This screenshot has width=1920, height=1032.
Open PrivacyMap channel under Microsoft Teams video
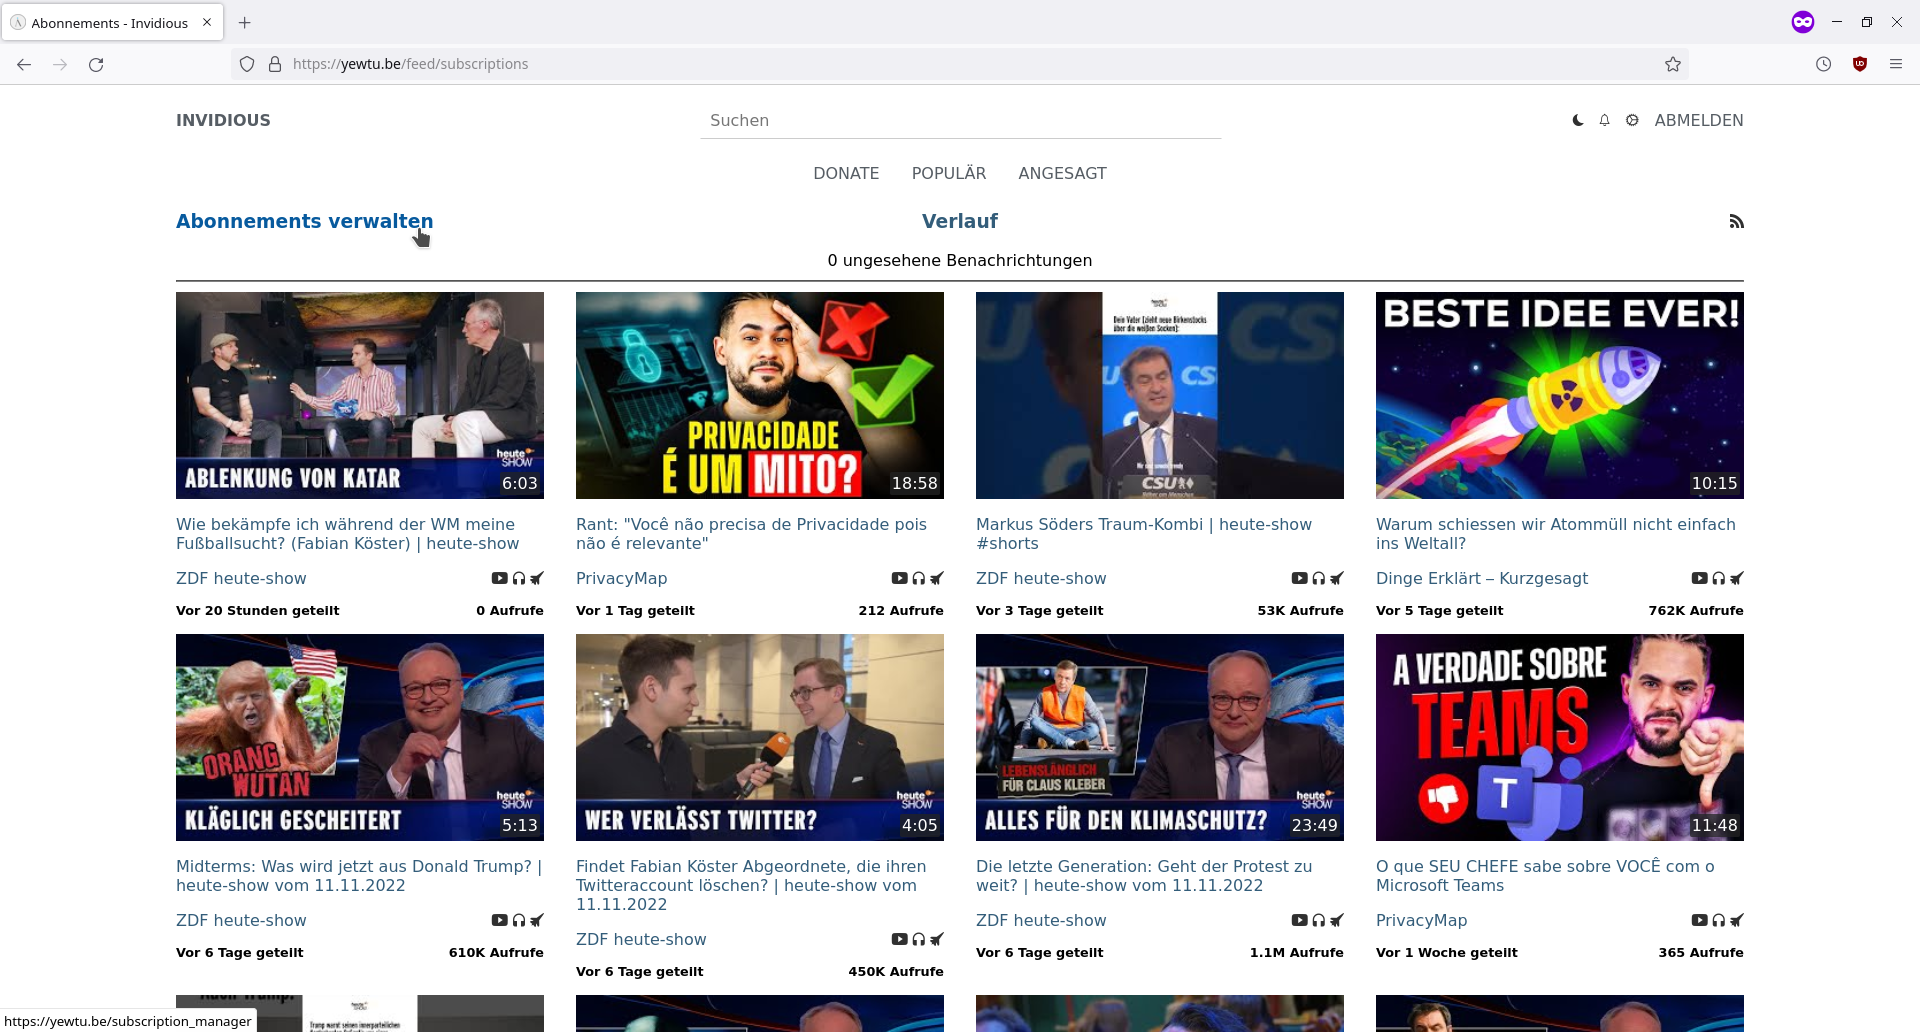(1421, 920)
